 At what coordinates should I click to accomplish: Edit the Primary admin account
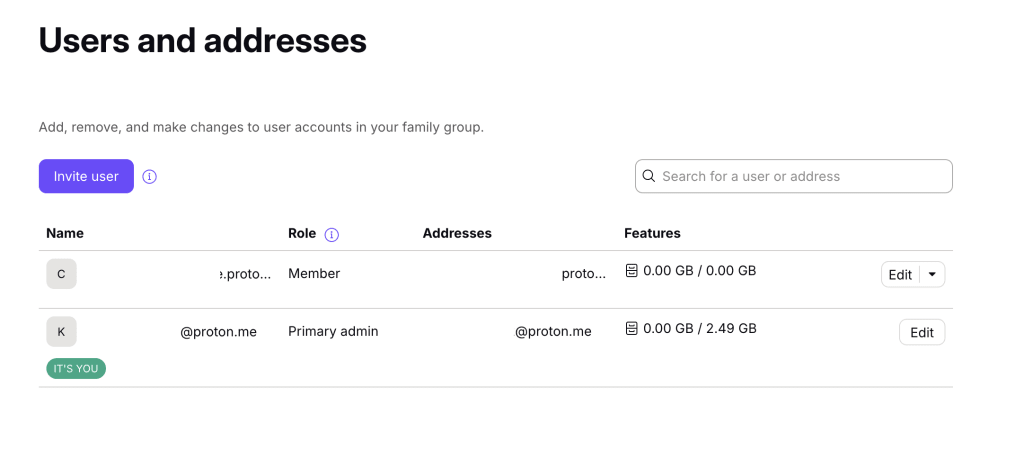coord(922,332)
